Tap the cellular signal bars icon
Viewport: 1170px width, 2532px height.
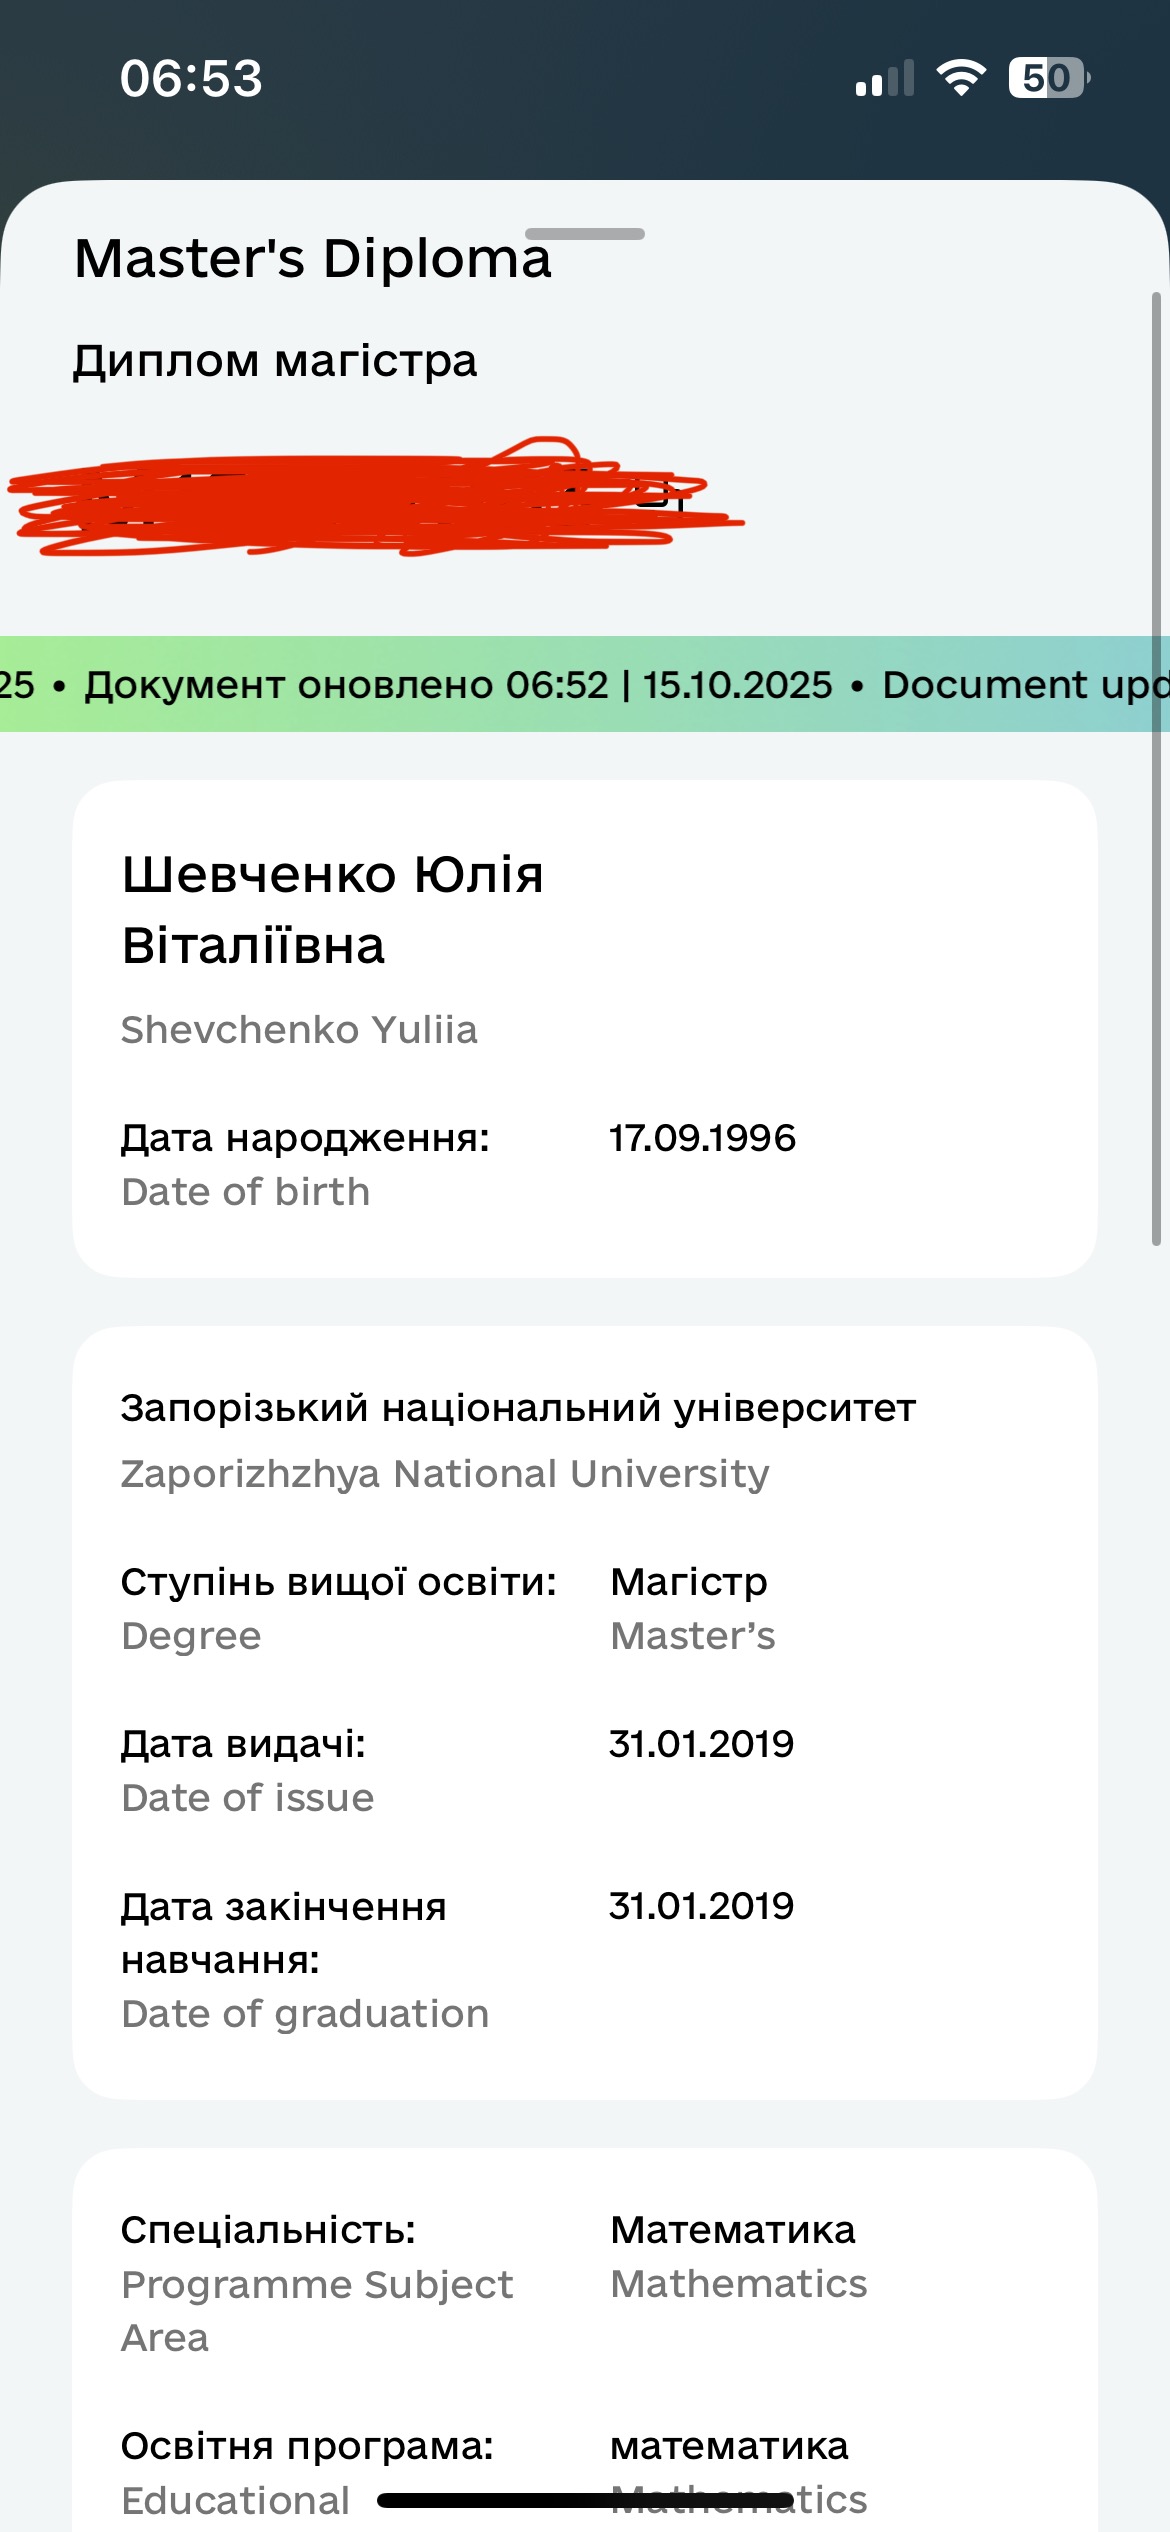click(x=885, y=79)
